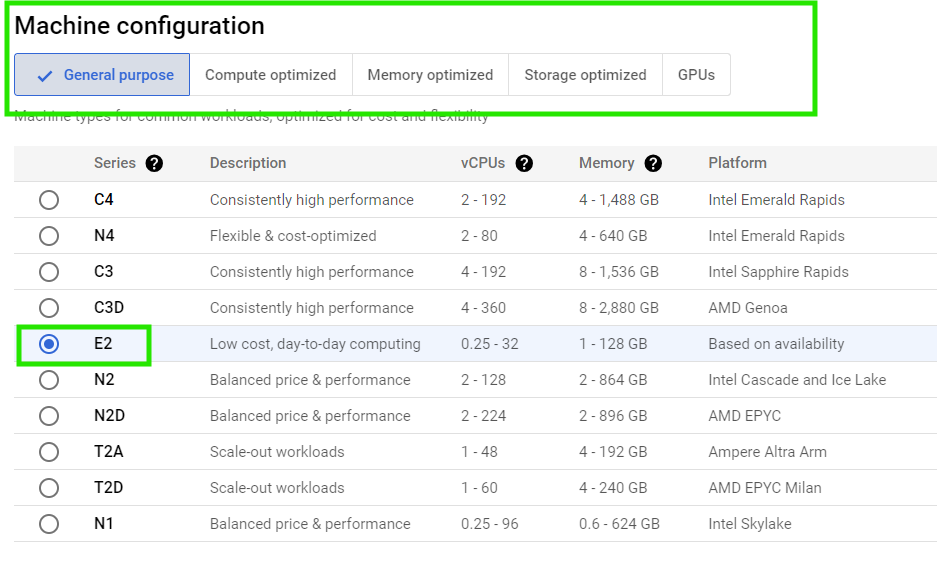Click the 'AMD Genoa' platform cell

point(748,308)
